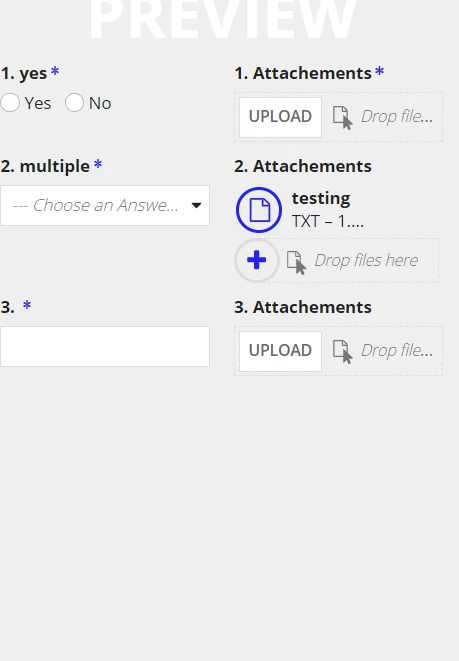Click the drop file icon in 3. Attachements
Image resolution: width=459 pixels, height=661 pixels.
coord(342,352)
